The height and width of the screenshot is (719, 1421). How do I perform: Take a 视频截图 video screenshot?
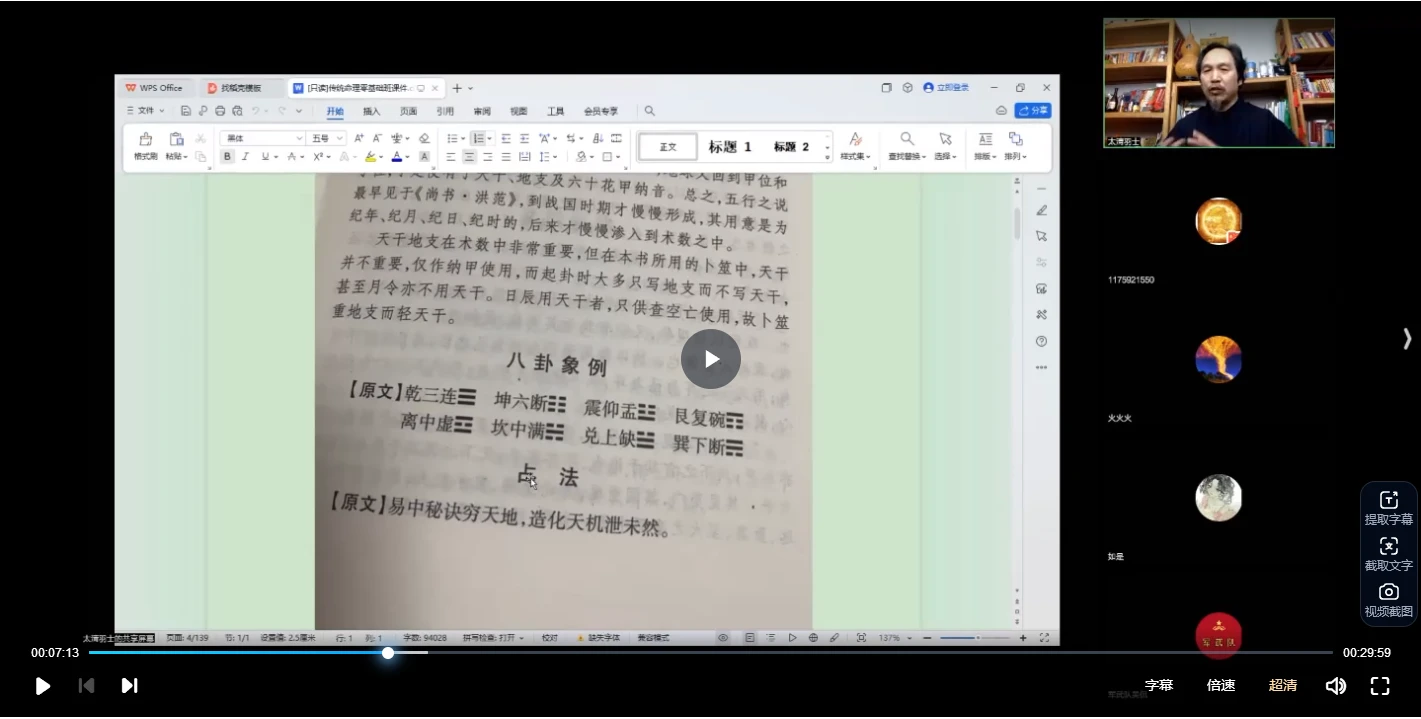(1389, 600)
